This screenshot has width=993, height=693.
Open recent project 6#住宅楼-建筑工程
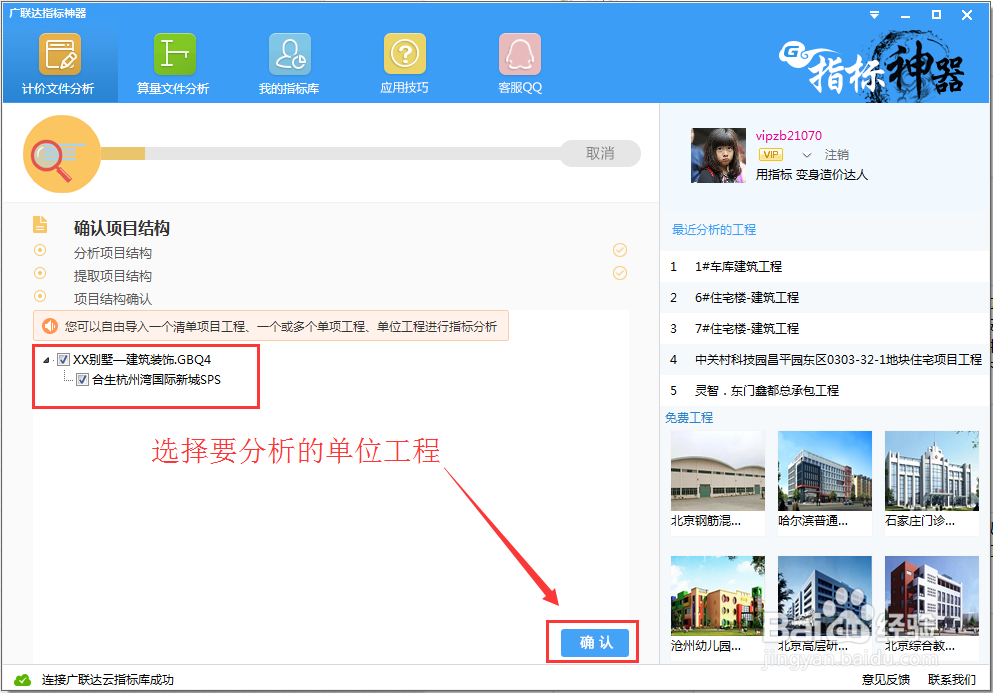point(823,298)
